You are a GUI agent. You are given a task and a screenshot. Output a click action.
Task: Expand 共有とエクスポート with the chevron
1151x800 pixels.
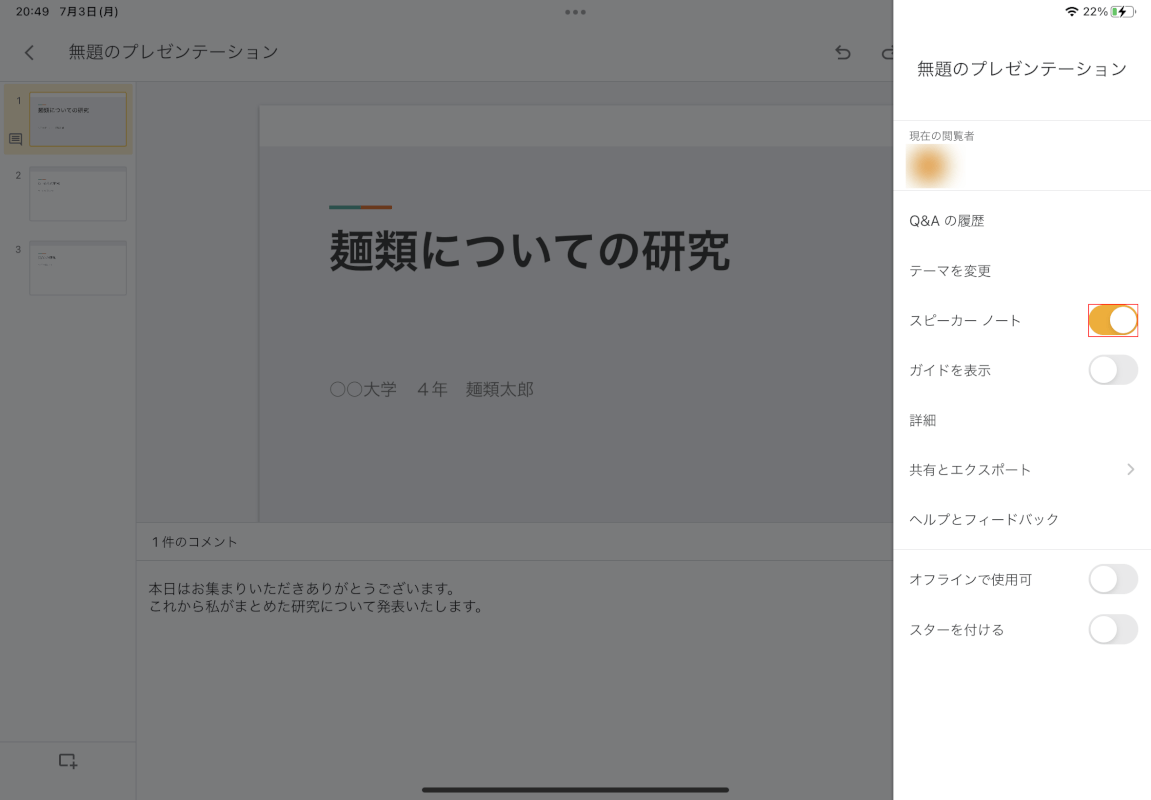(1130, 470)
